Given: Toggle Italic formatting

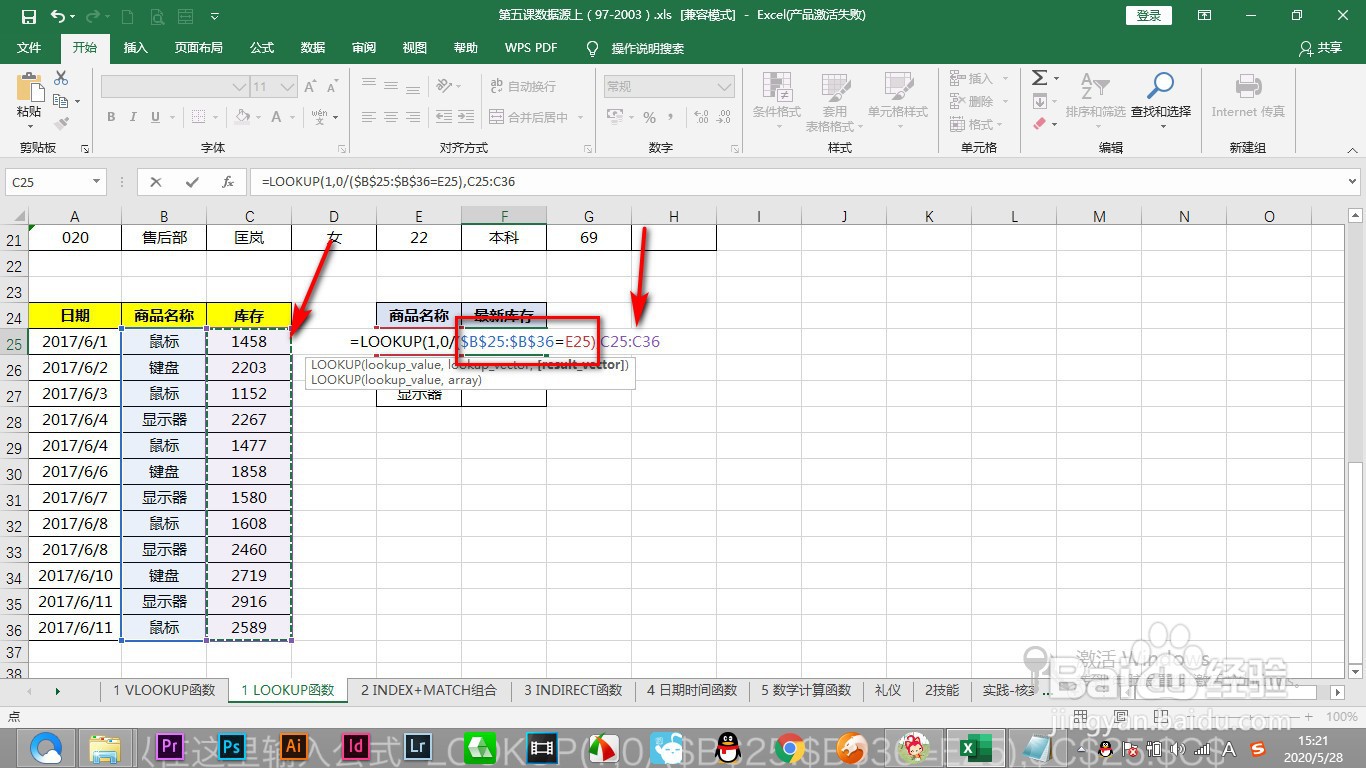Looking at the screenshot, I should (132, 117).
